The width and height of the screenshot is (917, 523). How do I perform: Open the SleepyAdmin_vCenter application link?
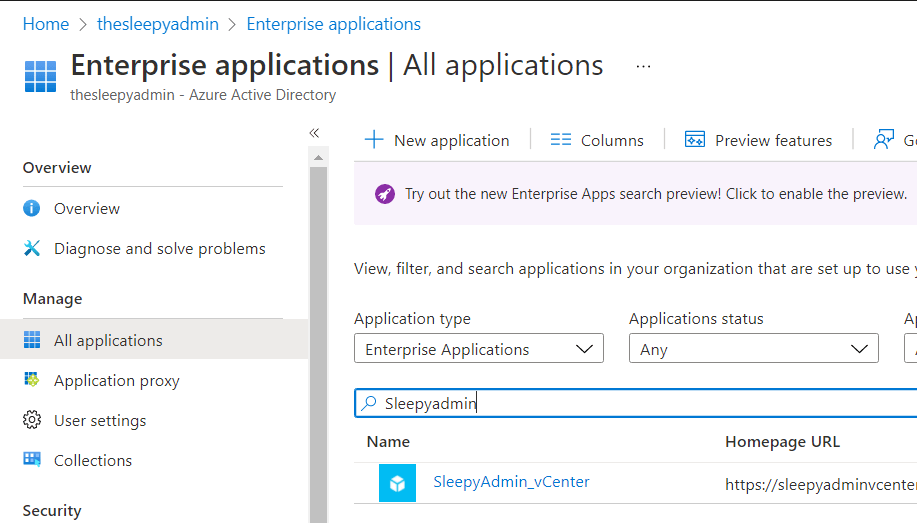click(511, 482)
